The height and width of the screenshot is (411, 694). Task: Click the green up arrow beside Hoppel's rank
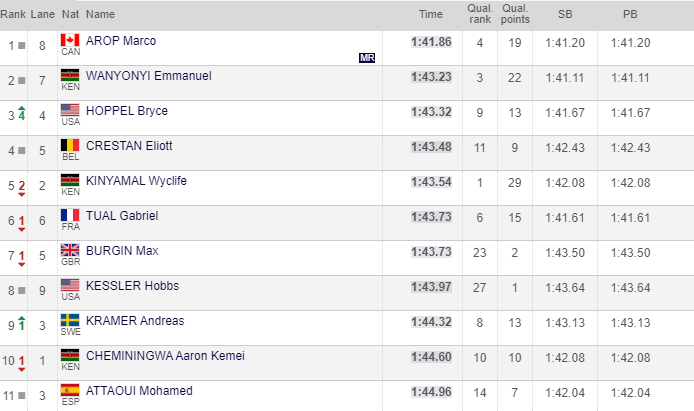pos(21,115)
